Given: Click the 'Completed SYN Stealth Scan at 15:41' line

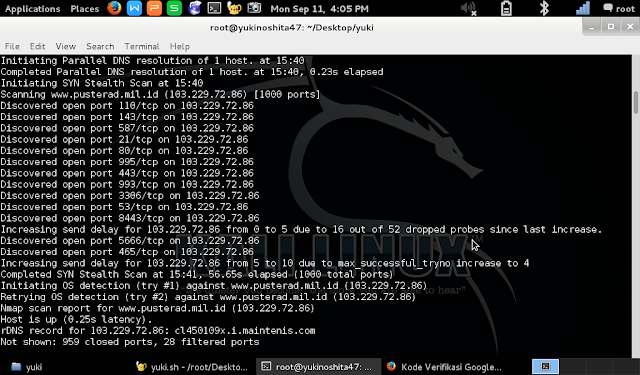Looking at the screenshot, I should (197, 275).
